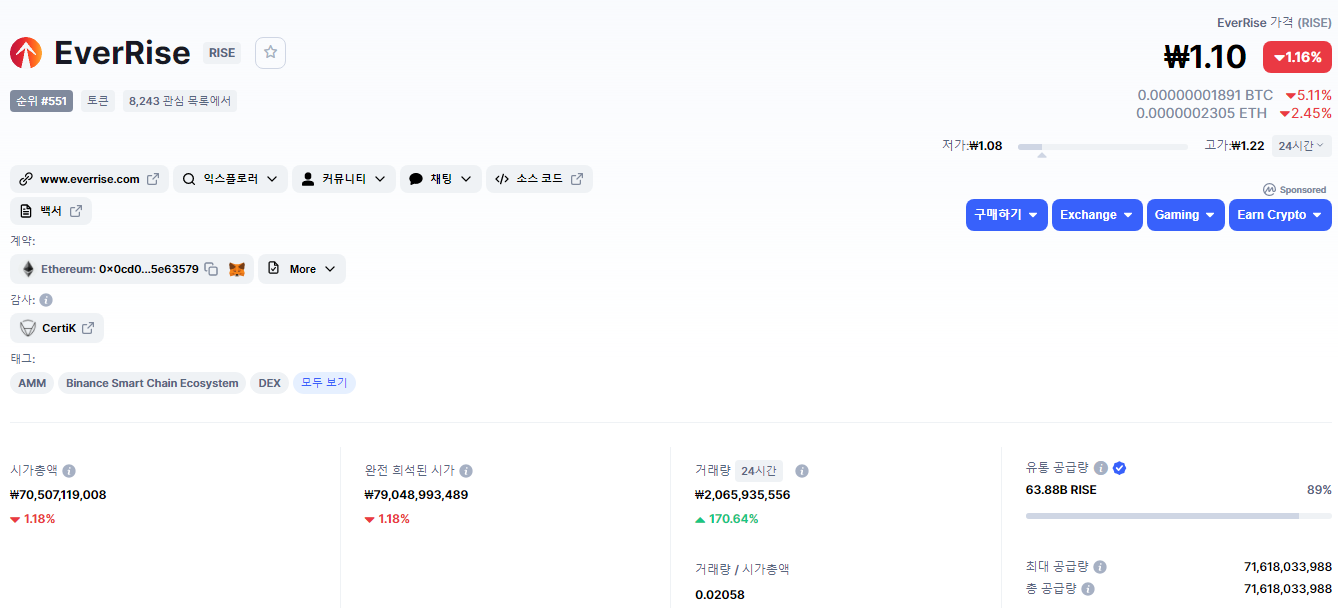Viewport: 1338px width, 609px height.
Task: Click the external link icon on 백서
Action: coord(76,211)
